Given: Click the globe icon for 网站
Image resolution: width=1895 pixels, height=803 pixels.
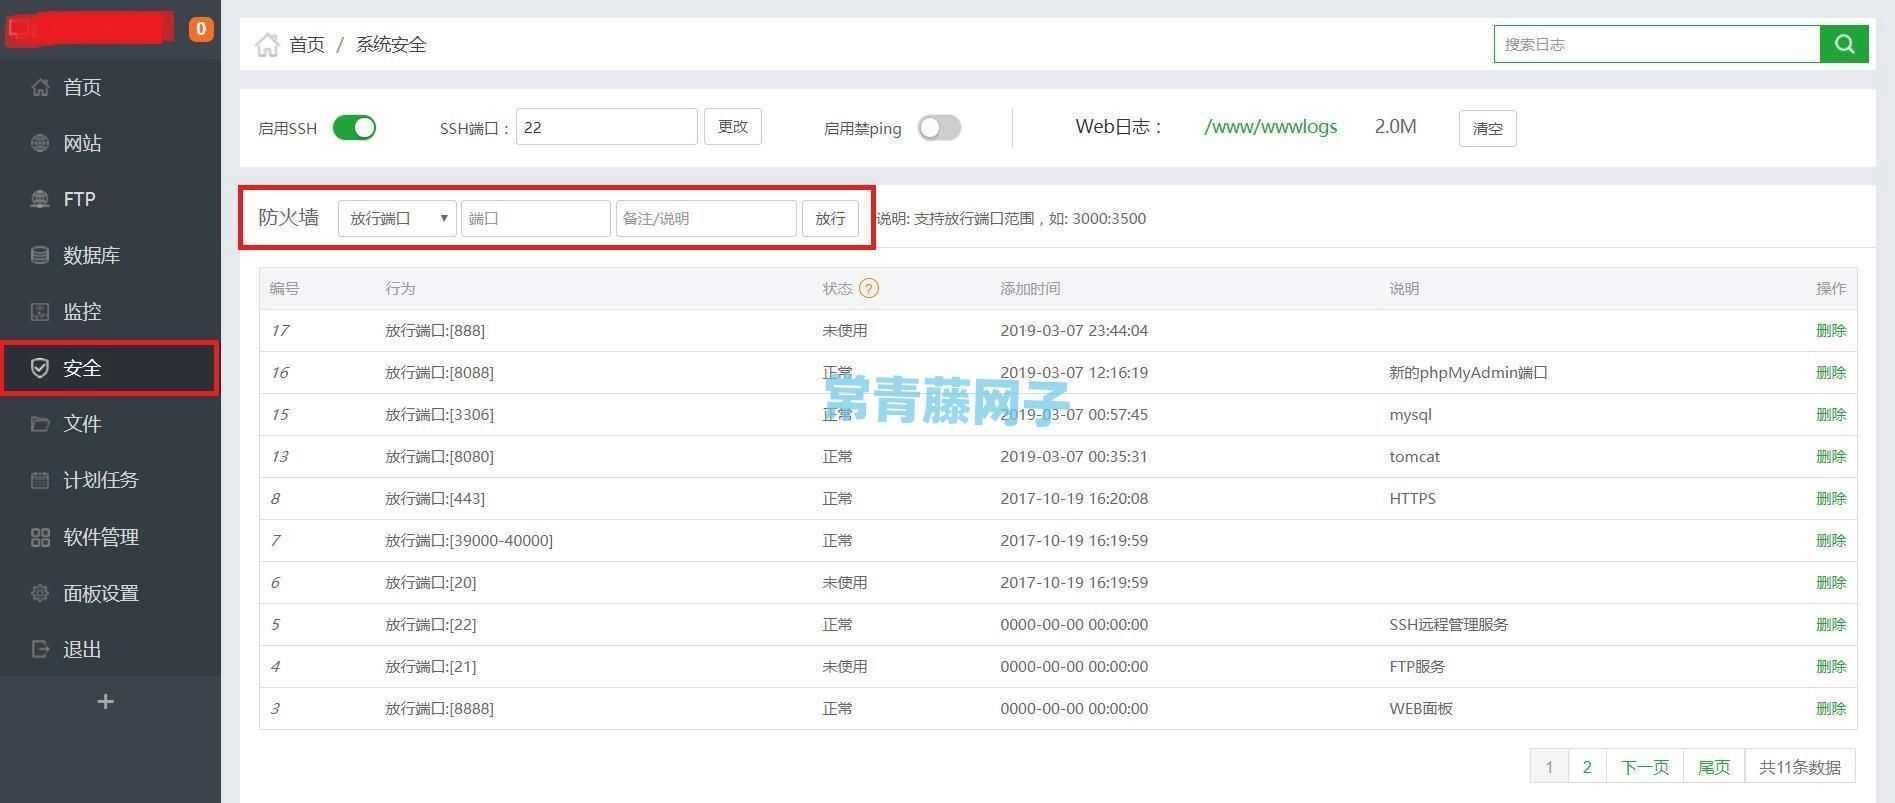Looking at the screenshot, I should coord(40,143).
